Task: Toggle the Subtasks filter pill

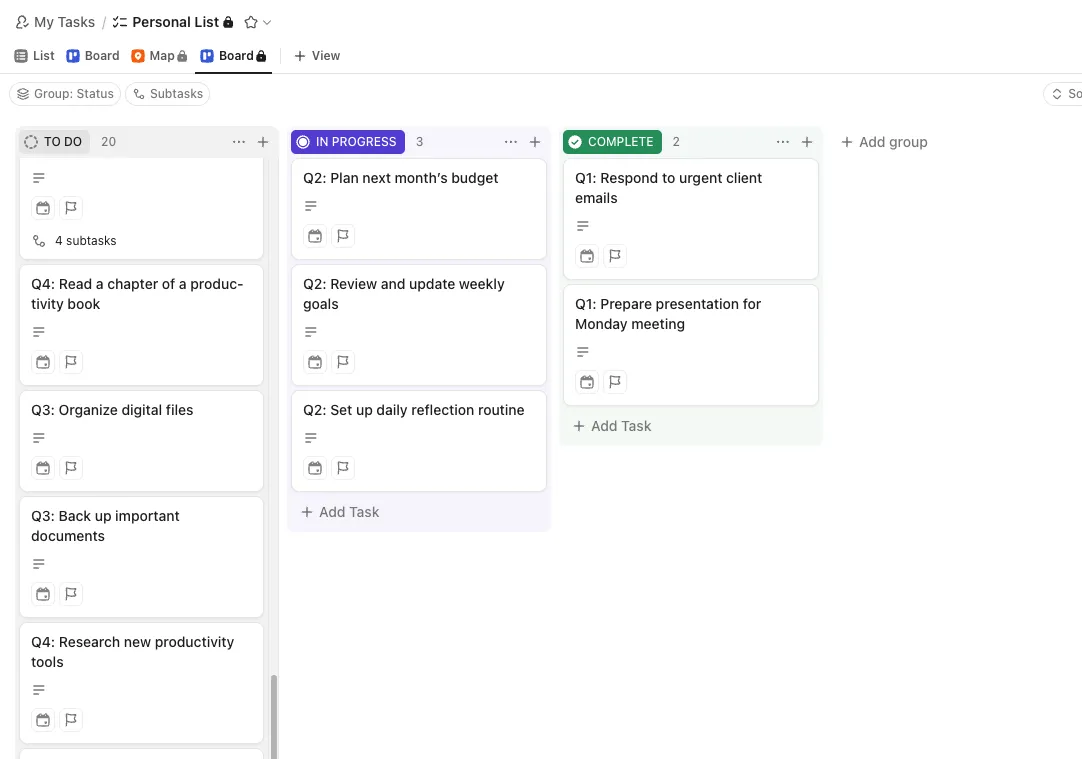Action: coord(168,94)
